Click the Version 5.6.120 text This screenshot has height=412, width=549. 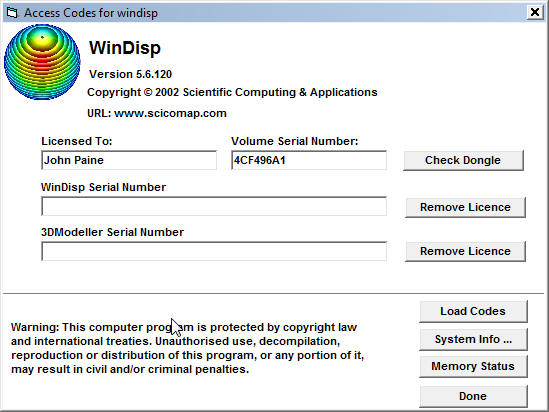(130, 74)
